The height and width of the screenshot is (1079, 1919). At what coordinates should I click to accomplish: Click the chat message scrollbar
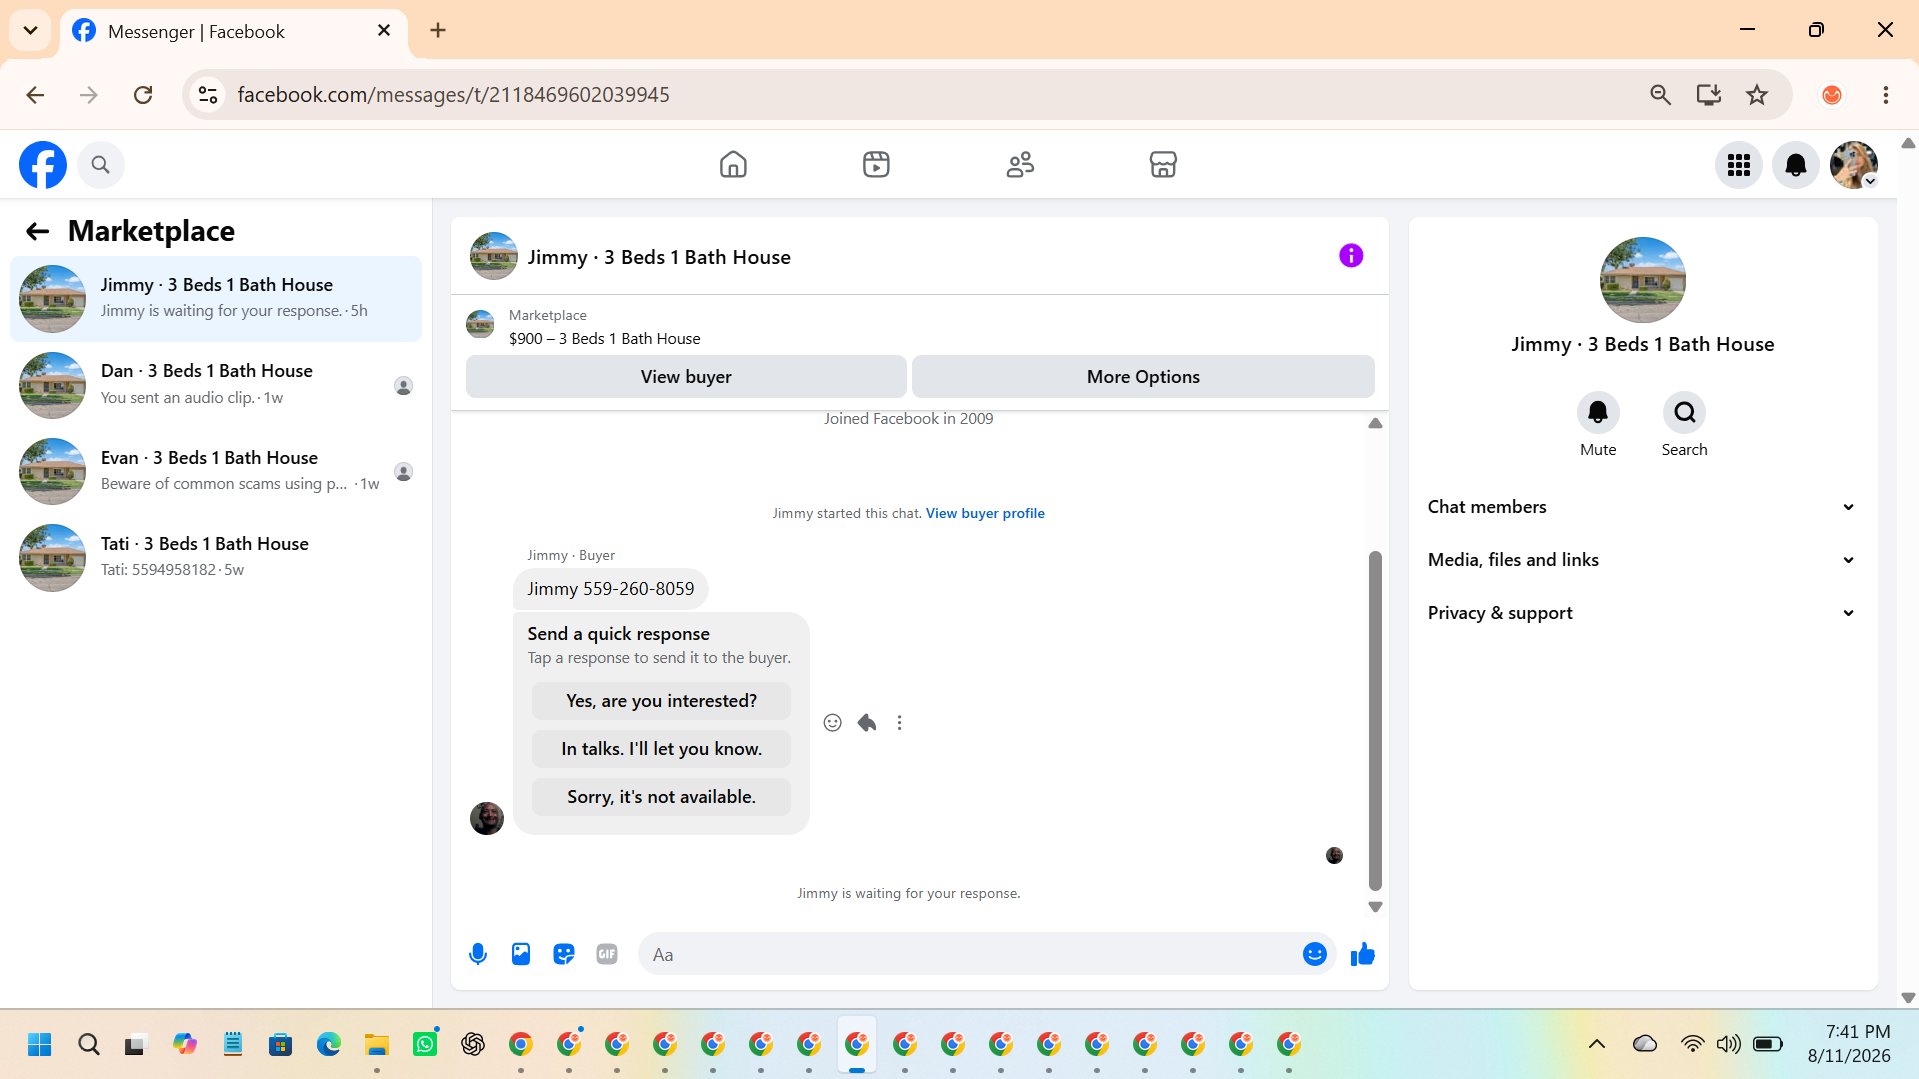tap(1375, 720)
